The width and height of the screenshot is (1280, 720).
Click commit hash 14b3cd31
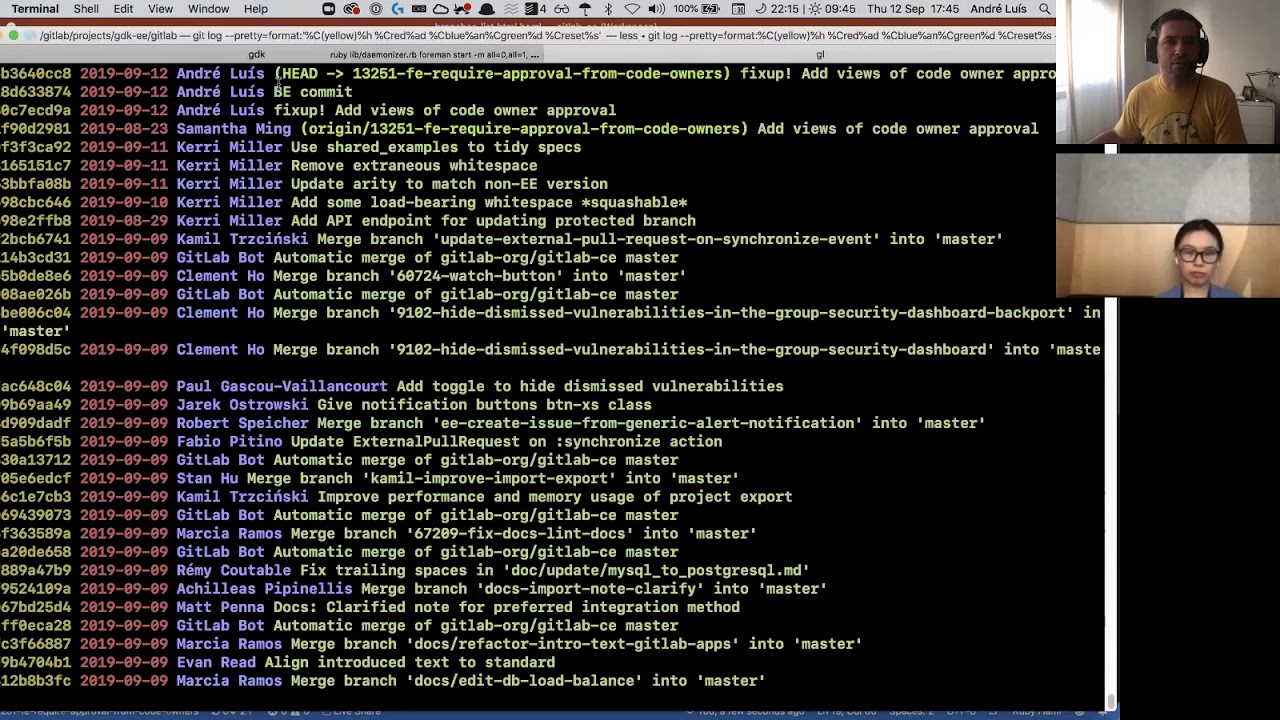(x=36, y=258)
